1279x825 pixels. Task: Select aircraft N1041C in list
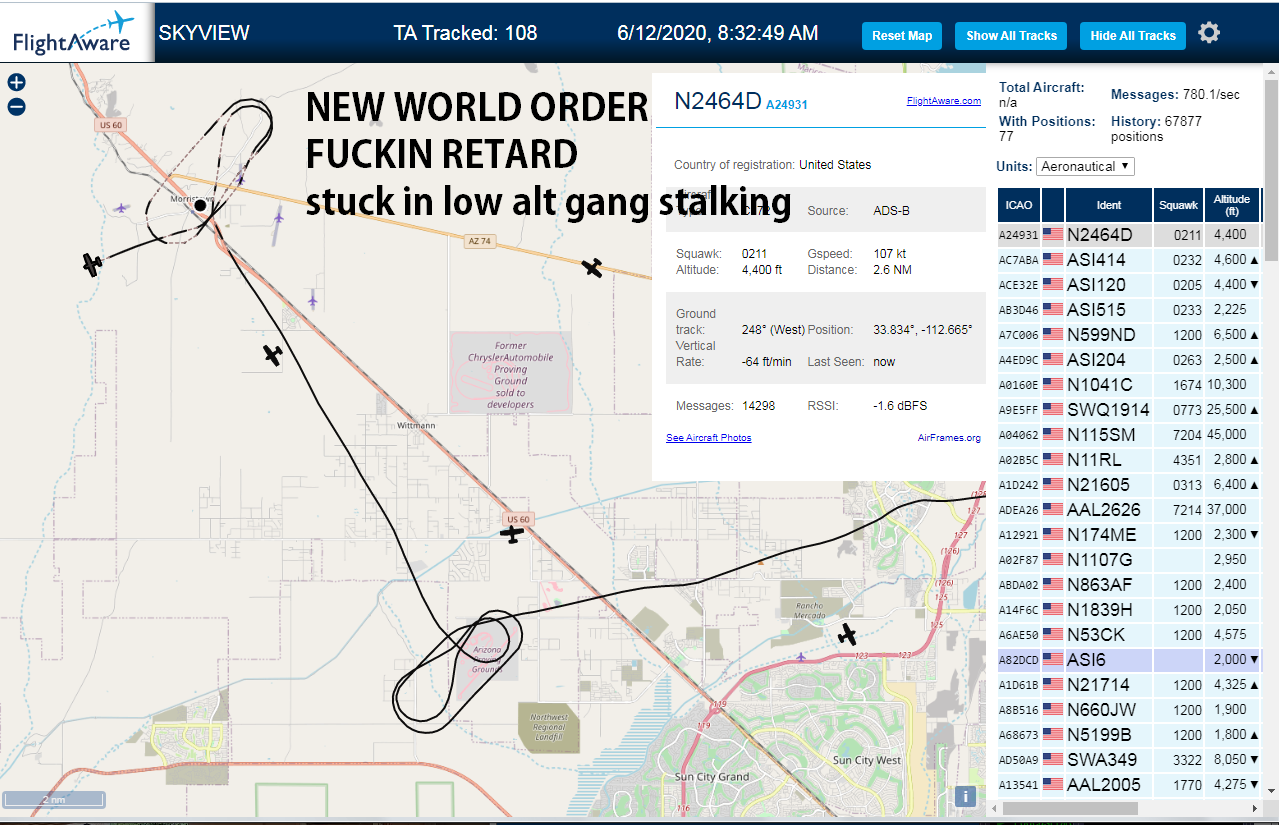(1129, 385)
